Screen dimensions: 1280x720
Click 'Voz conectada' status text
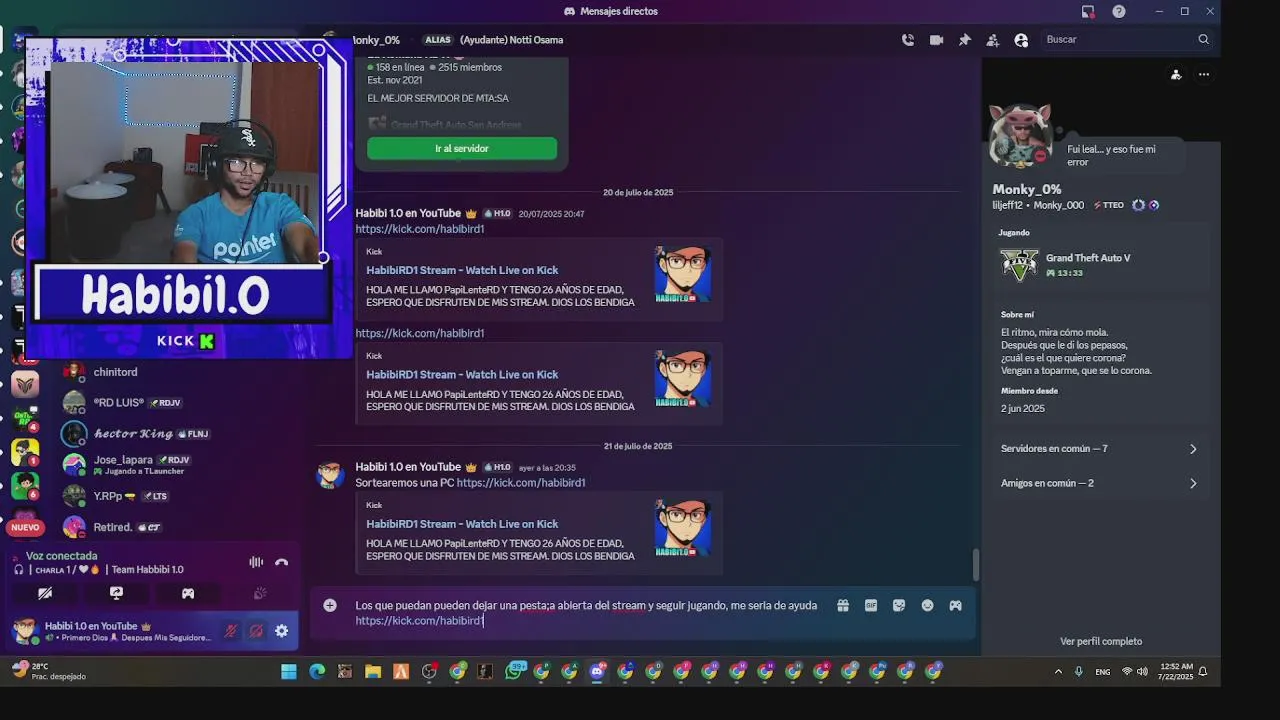62,556
